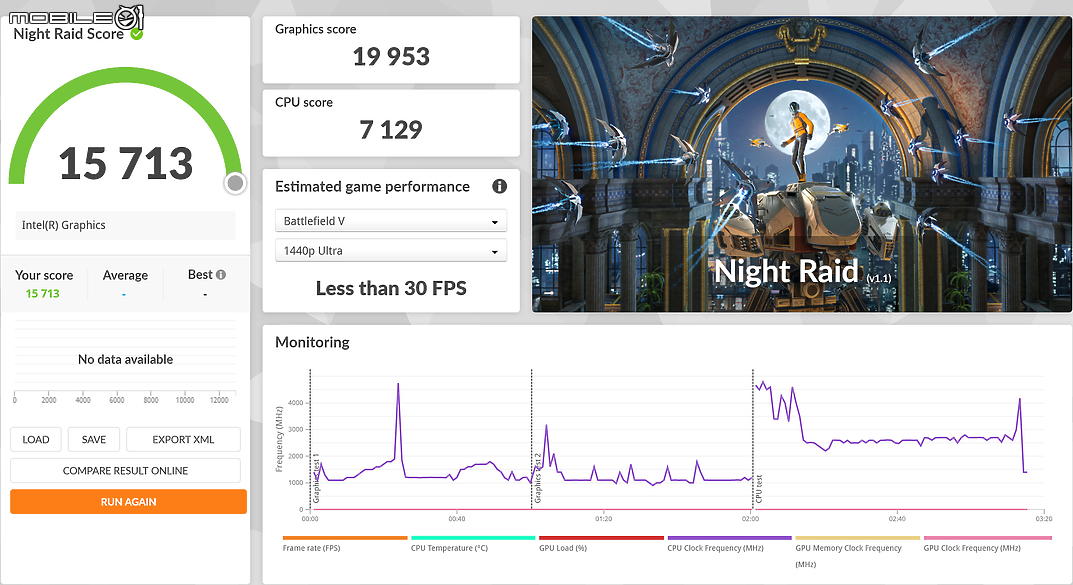Click the Graphics test 1 timeline marker
Screen dimensions: 1073x585
coord(316,478)
